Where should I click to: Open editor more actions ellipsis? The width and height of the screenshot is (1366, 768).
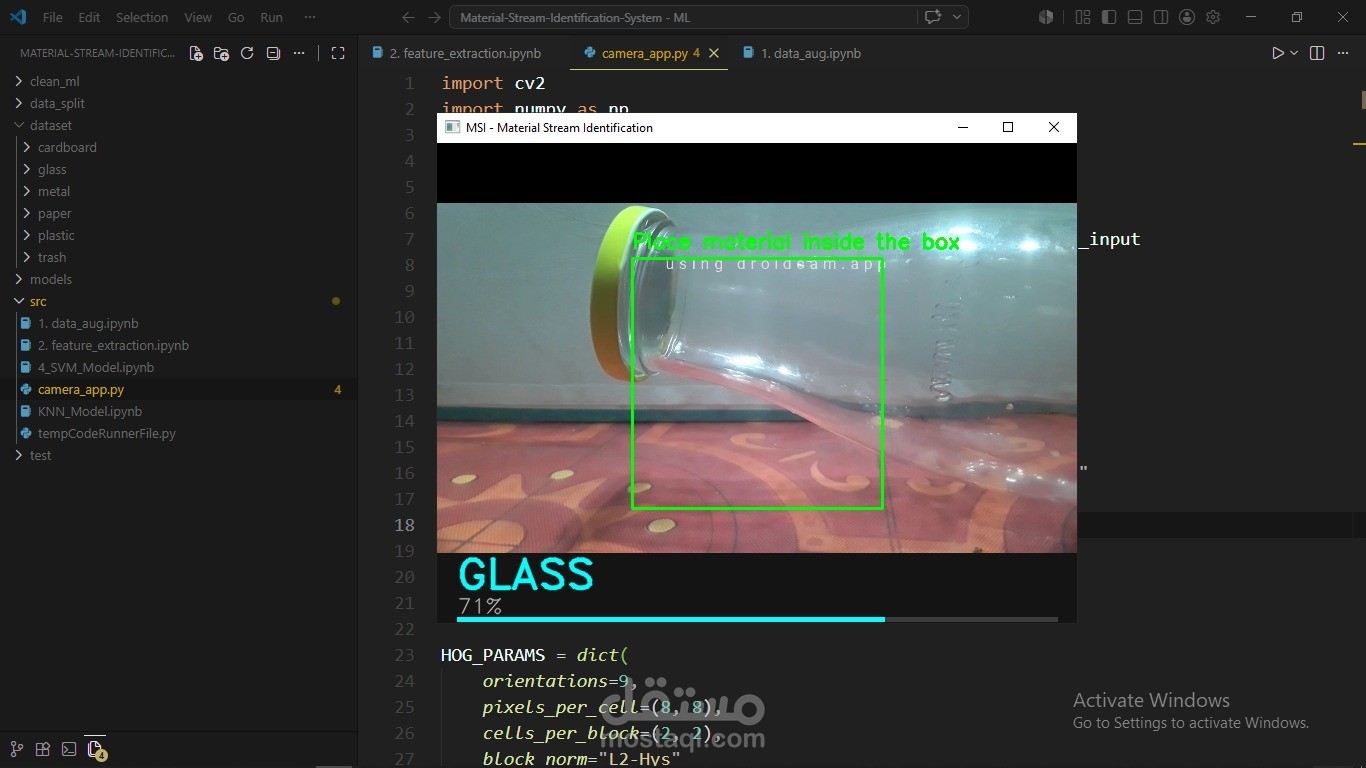1343,54
